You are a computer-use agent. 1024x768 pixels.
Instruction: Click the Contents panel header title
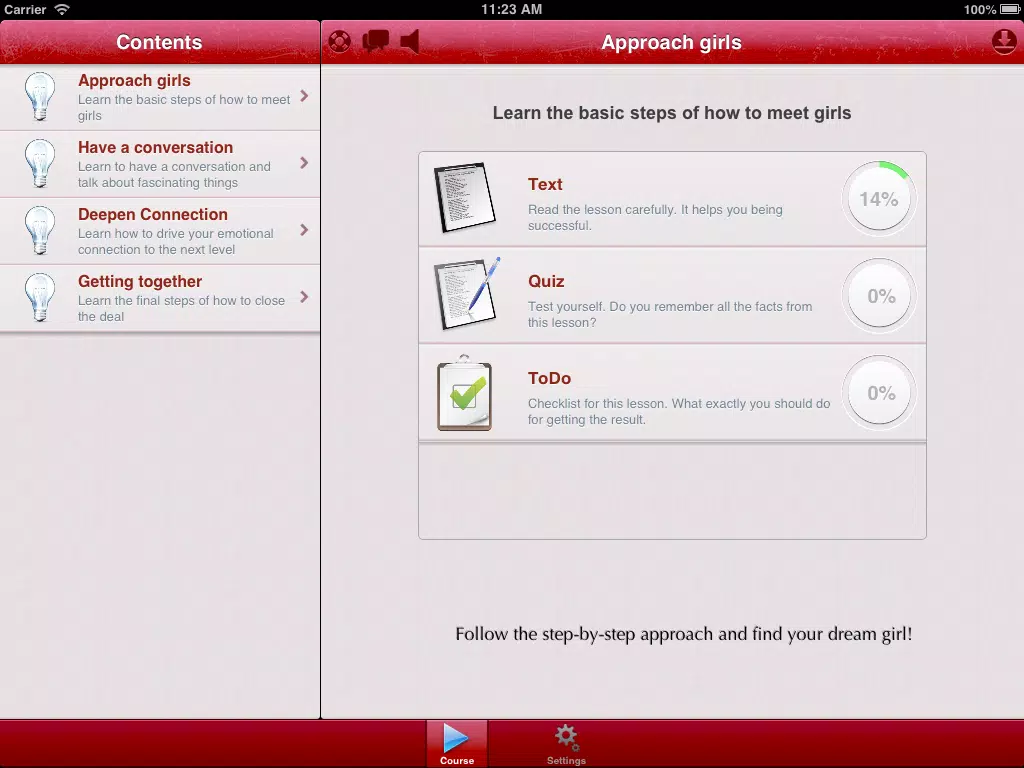[x=159, y=42]
